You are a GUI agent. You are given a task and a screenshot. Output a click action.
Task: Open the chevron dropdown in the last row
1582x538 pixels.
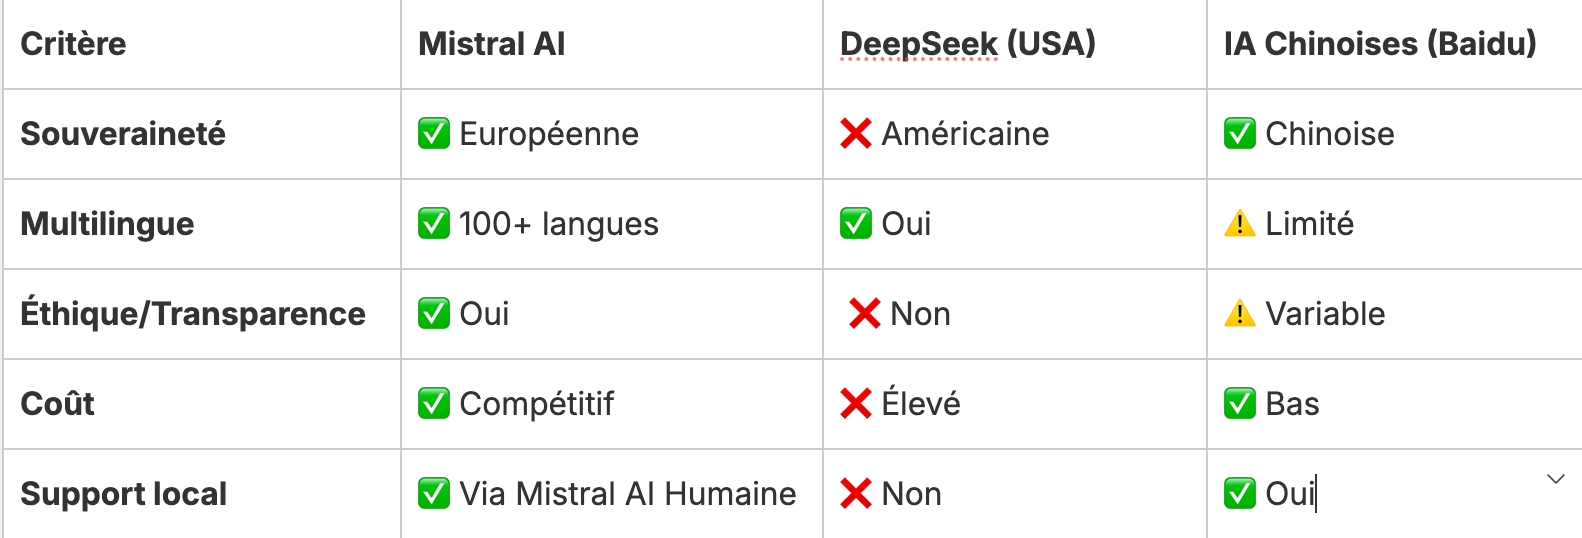(1555, 479)
